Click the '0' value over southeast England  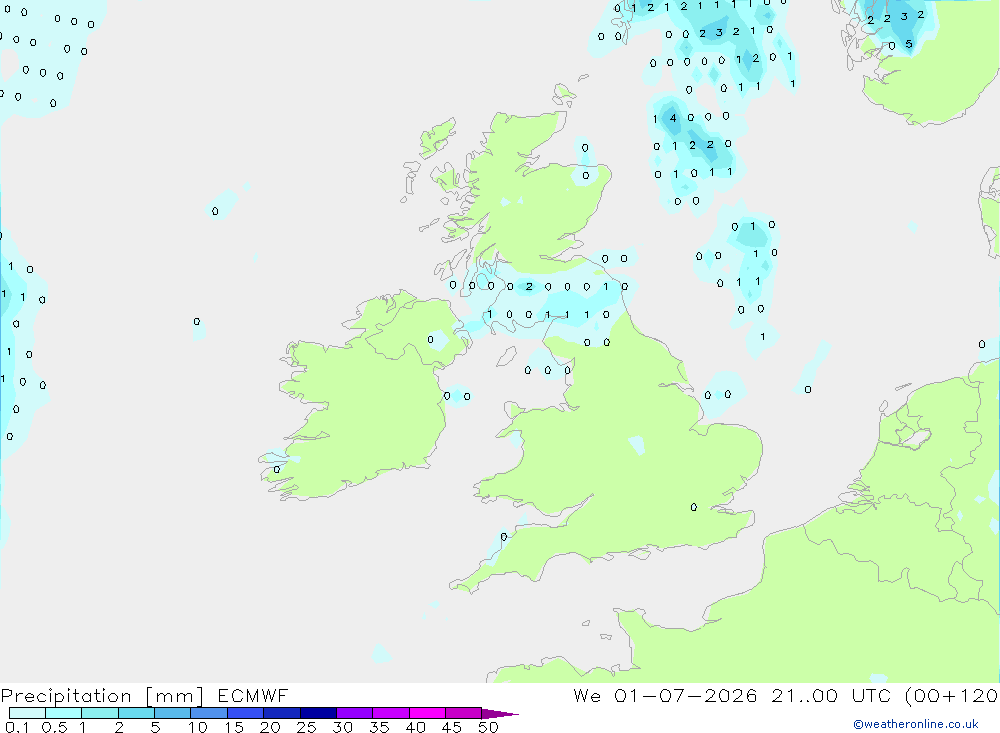pyautogui.click(x=694, y=507)
